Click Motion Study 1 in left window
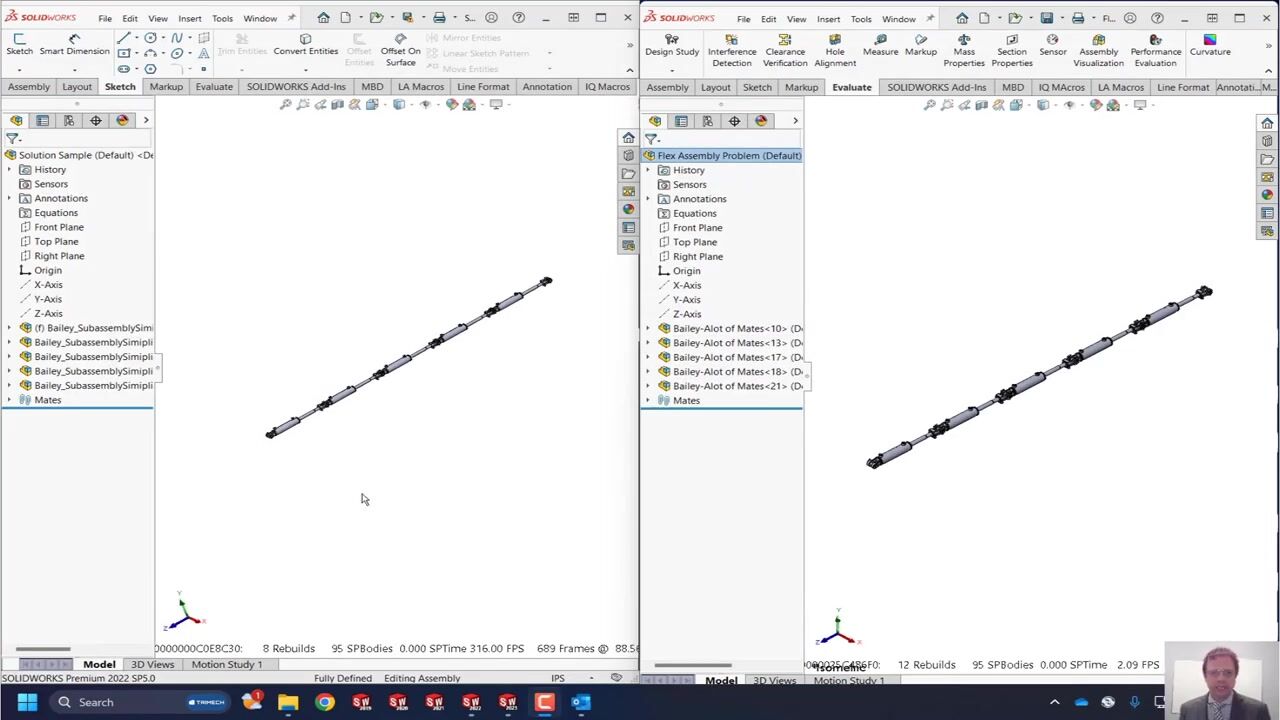The height and width of the screenshot is (720, 1280). pyautogui.click(x=227, y=664)
